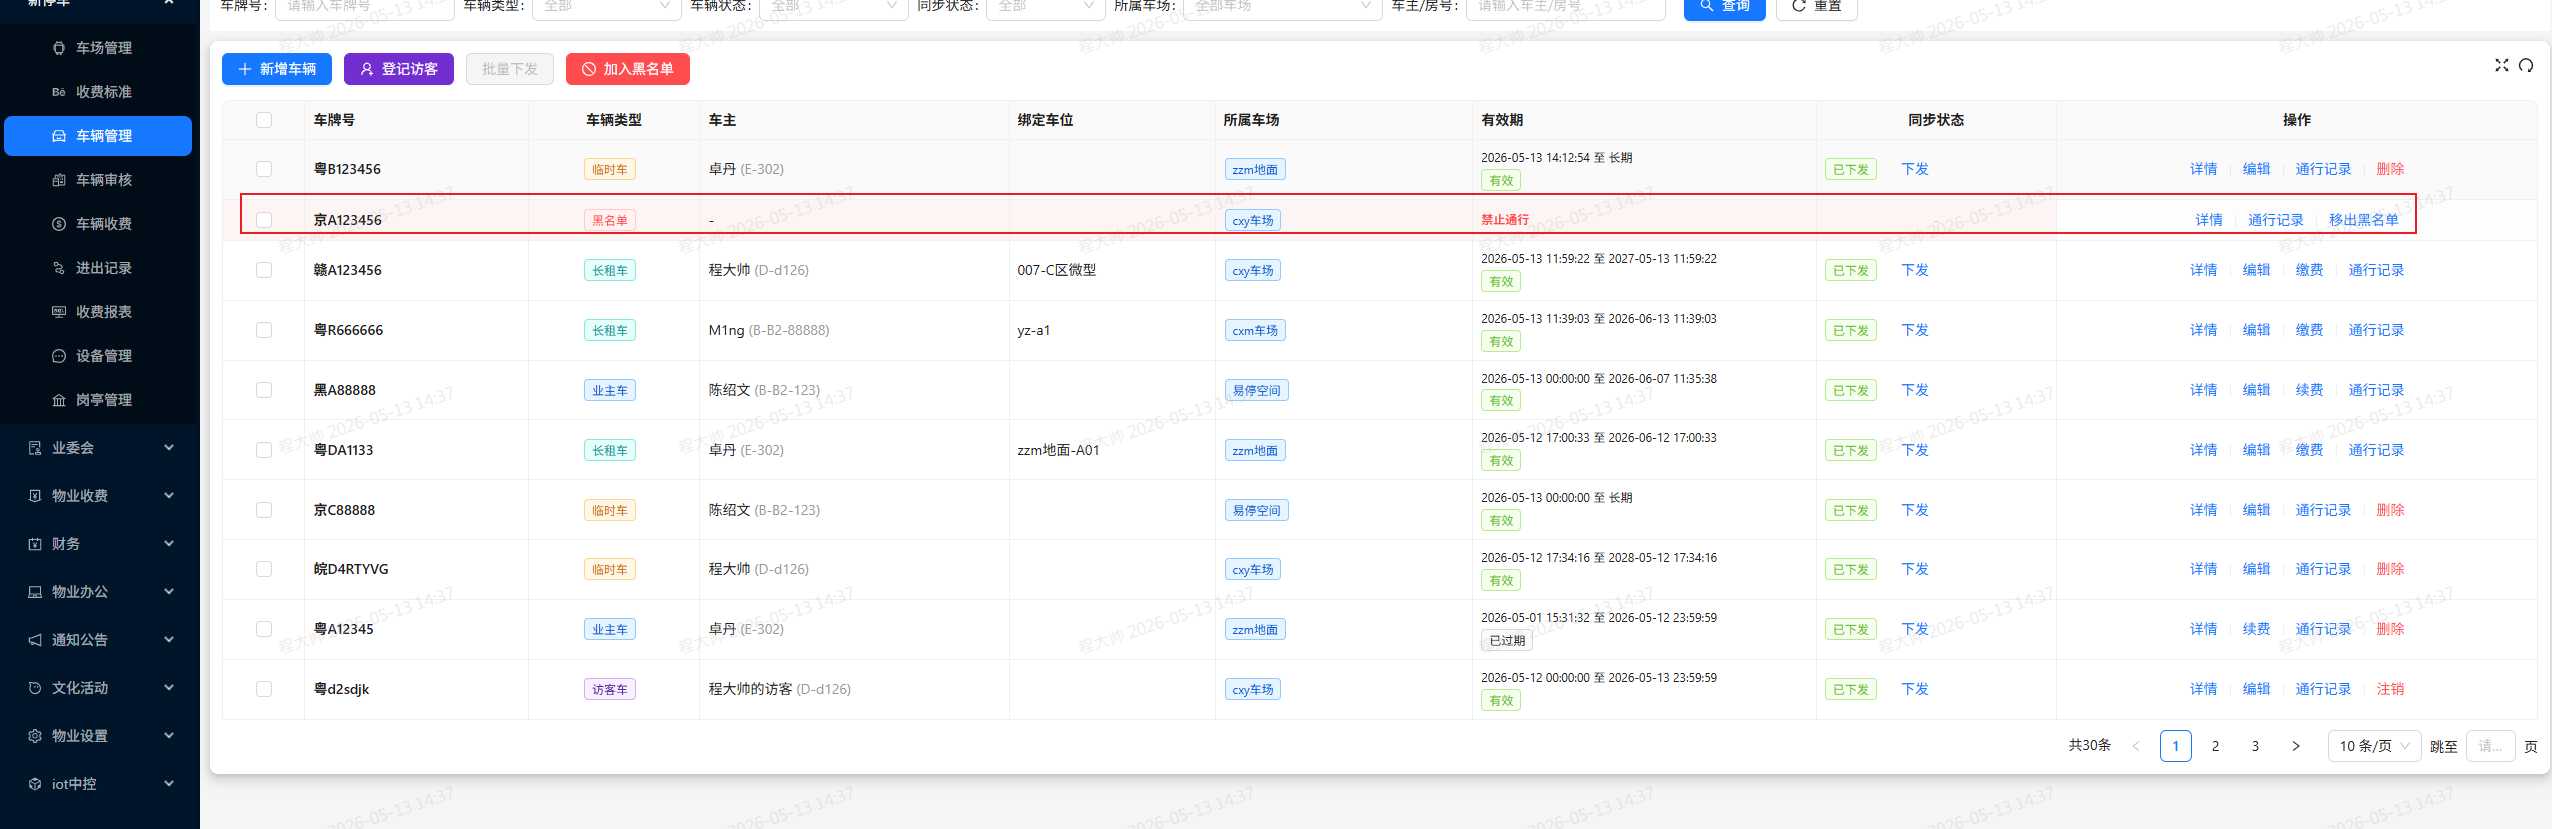This screenshot has height=829, width=2552.
Task: Click the 批量下发 button
Action: pyautogui.click(x=510, y=69)
